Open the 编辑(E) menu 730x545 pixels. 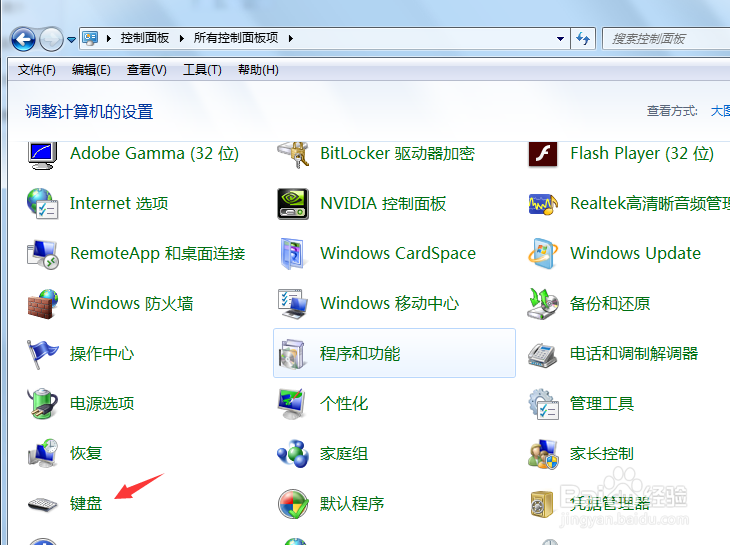click(x=91, y=70)
